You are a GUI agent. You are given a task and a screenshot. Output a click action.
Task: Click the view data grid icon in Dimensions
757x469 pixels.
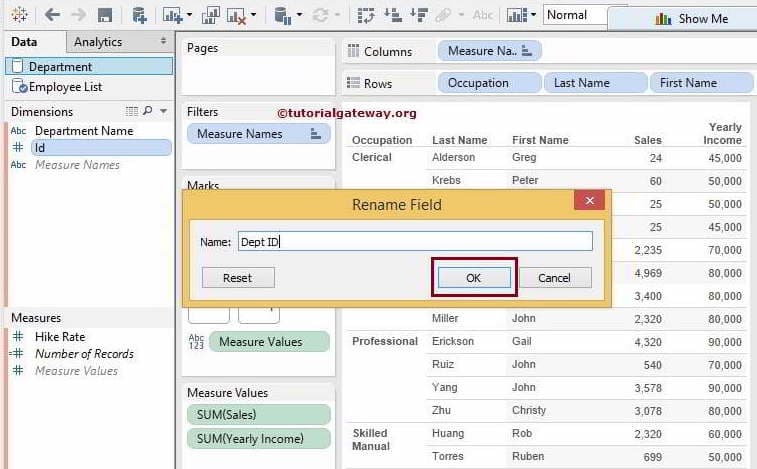point(132,112)
